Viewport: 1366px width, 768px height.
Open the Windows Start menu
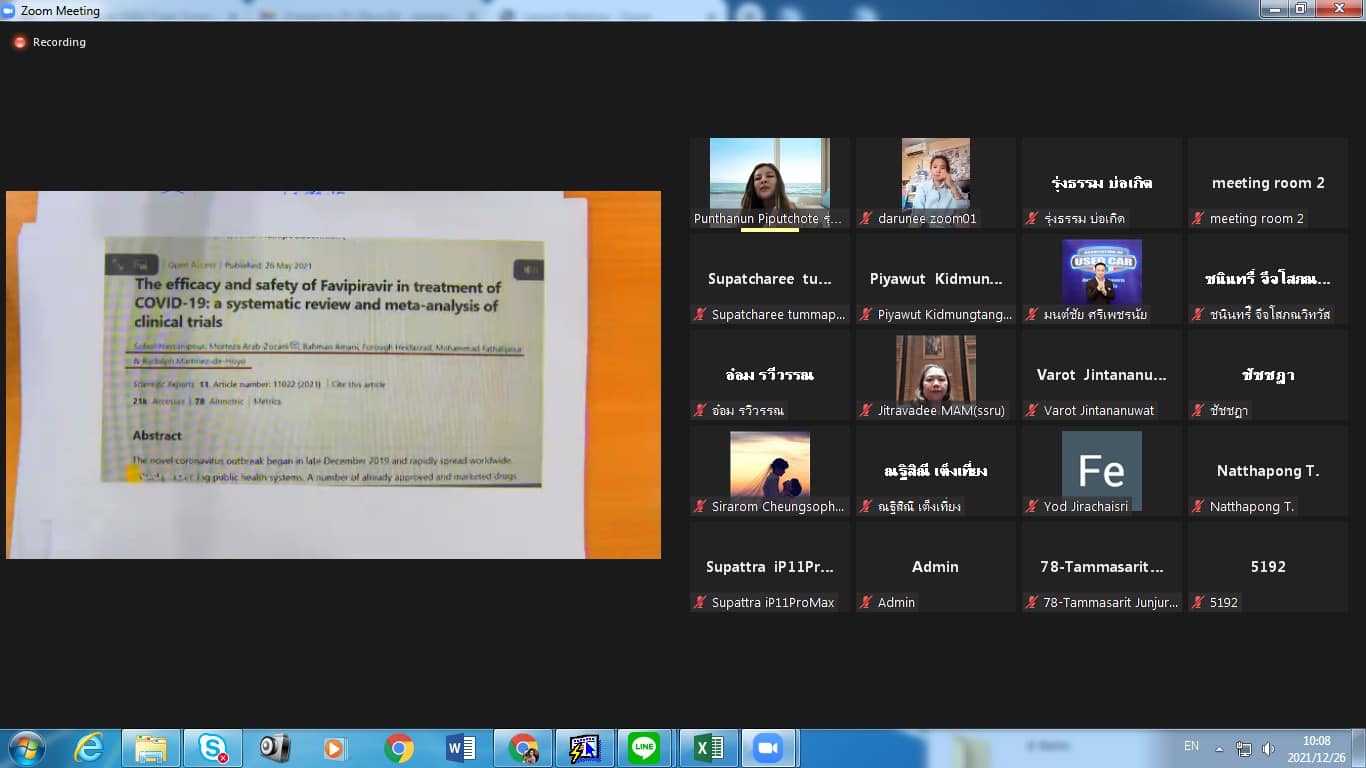coord(26,748)
